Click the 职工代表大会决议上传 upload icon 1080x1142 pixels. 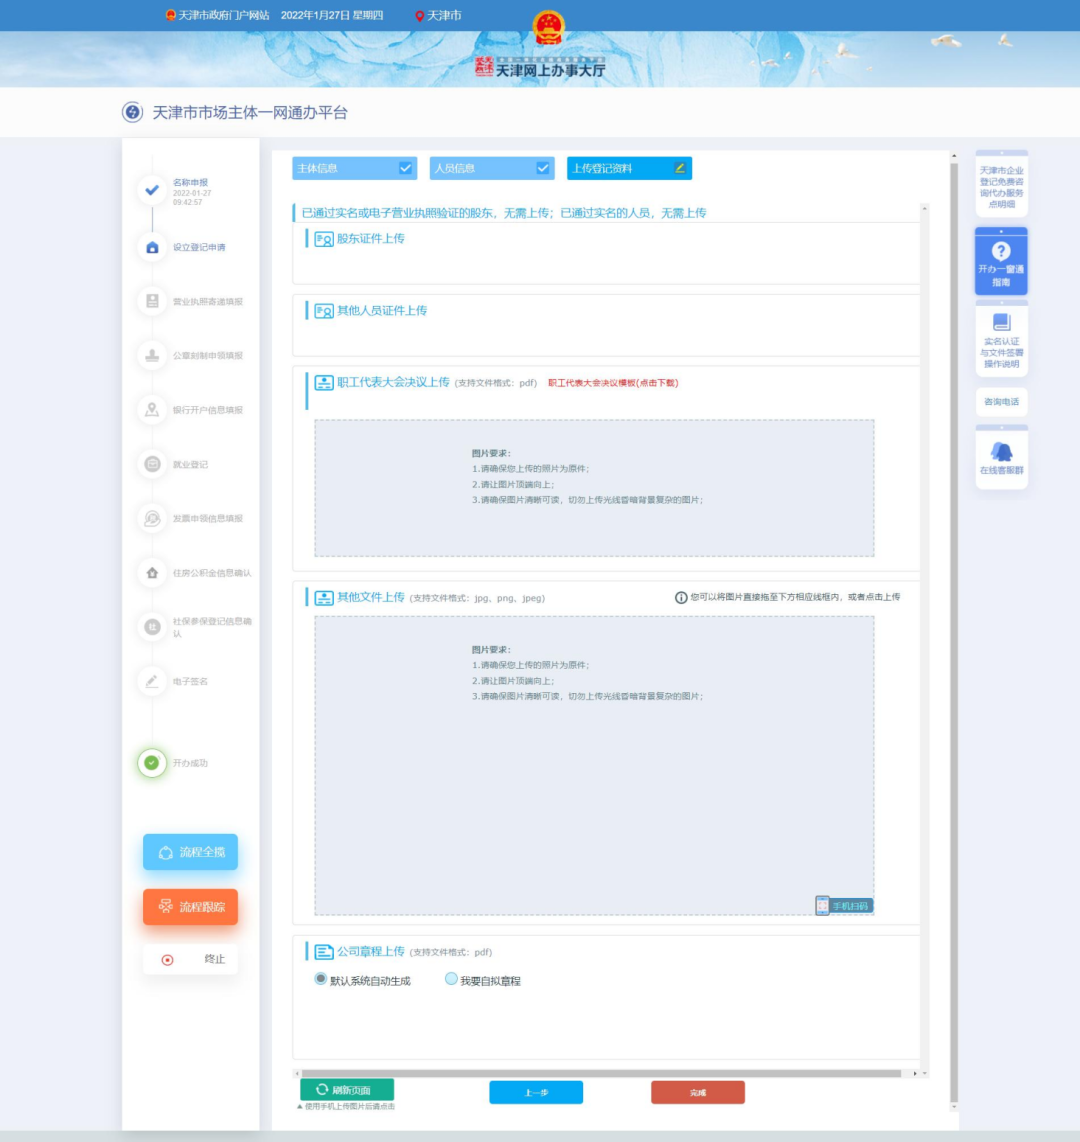323,382
